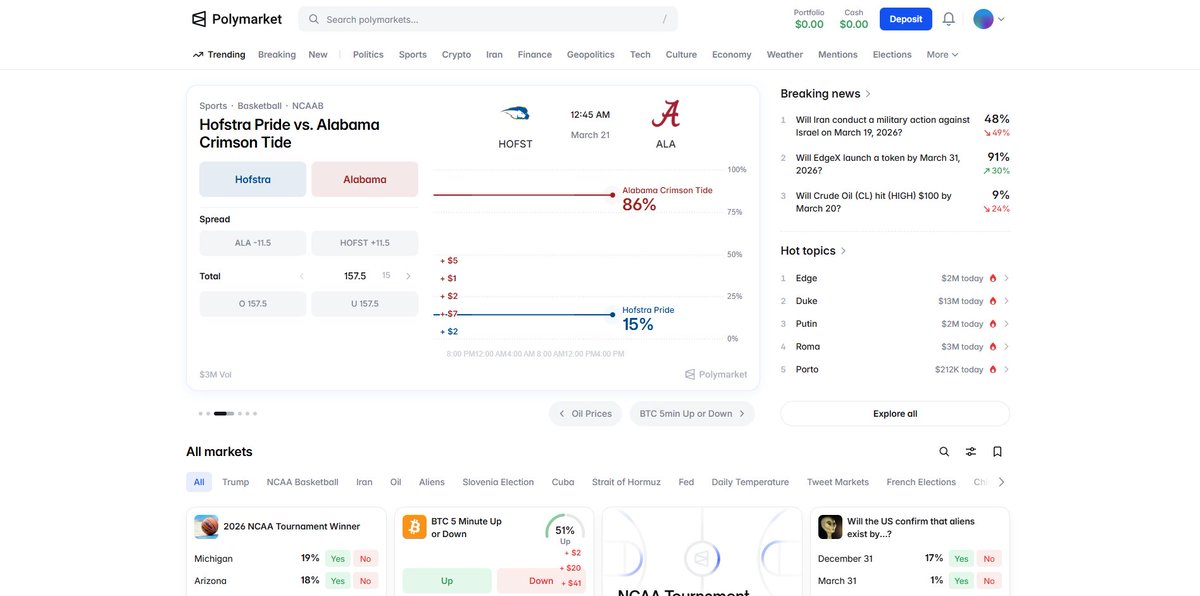Image resolution: width=1200 pixels, height=596 pixels.
Task: View Cash balance $0.00
Action: pyautogui.click(x=854, y=19)
